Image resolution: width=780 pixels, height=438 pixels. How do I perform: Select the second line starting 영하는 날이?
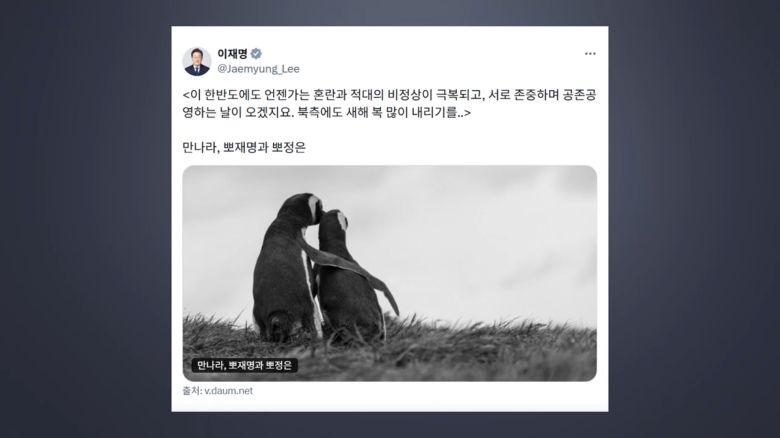(x=326, y=113)
